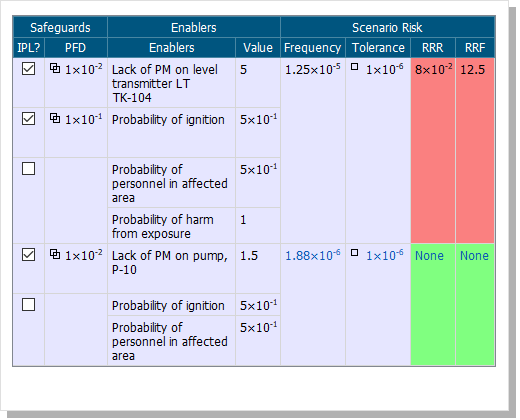The width and height of the screenshot is (520, 420).
Task: Click the linked-boxes icon beside the first 1×10⁻² PFD
Action: coord(55,68)
